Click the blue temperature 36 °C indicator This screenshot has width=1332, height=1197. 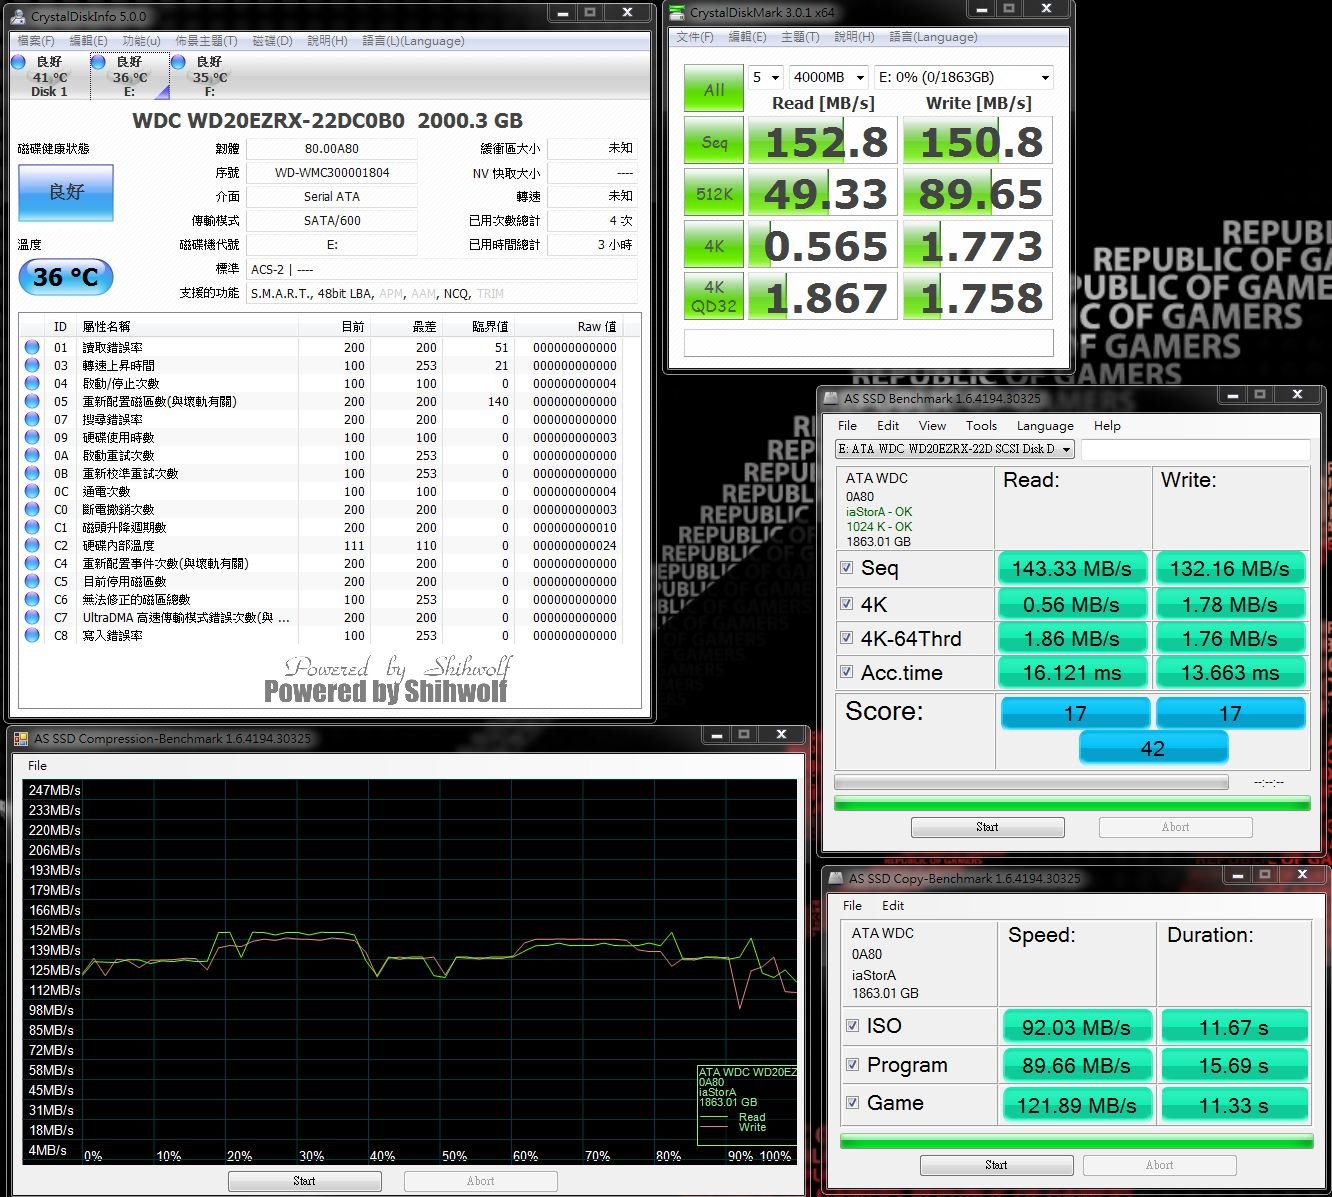(x=66, y=277)
